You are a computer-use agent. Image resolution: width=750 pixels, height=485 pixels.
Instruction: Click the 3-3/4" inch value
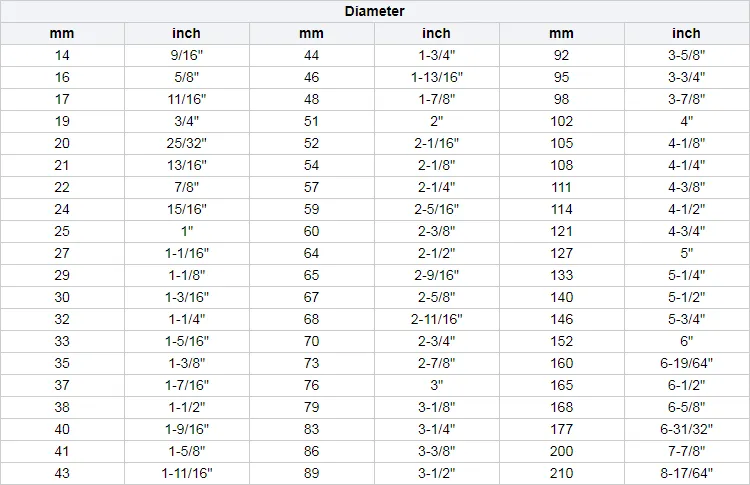point(687,77)
